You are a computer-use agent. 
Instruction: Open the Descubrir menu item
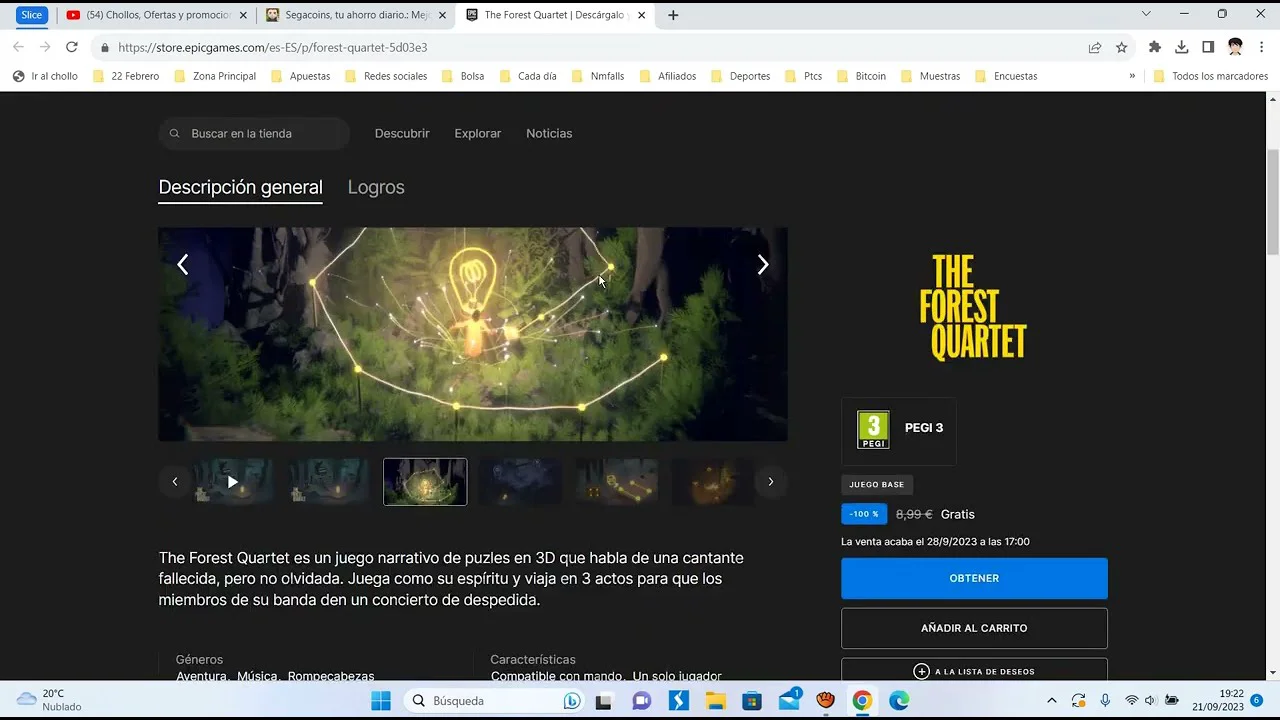click(x=402, y=133)
